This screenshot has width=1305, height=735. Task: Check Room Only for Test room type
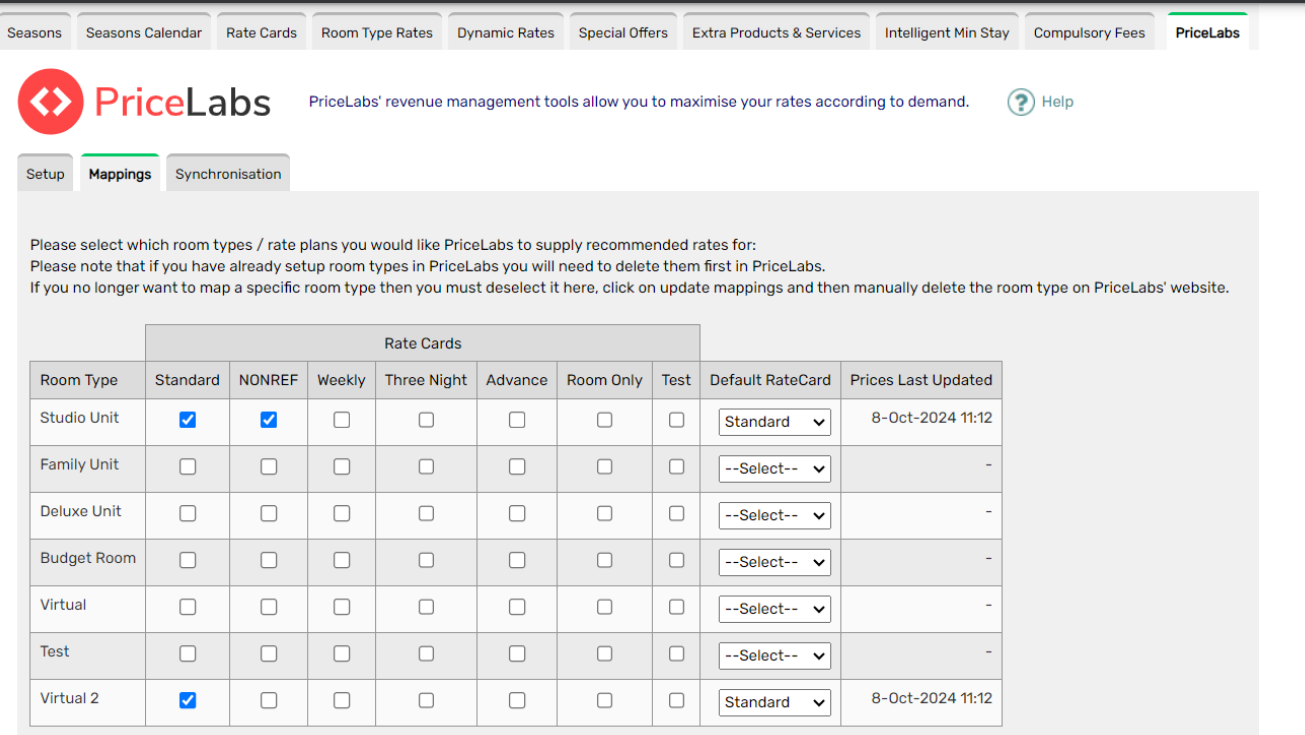coord(604,654)
